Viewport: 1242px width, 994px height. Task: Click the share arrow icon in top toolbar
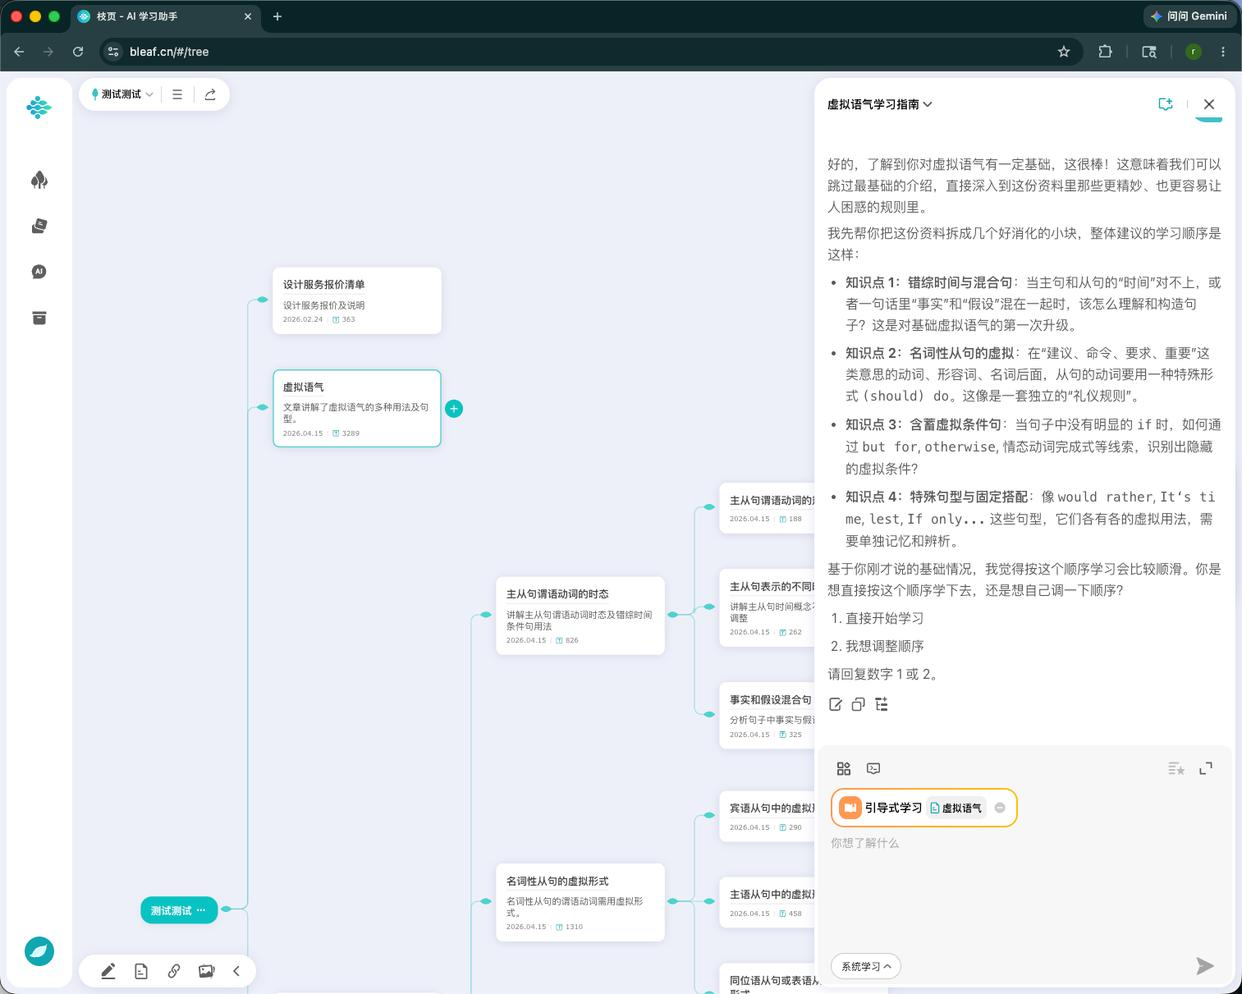point(210,95)
